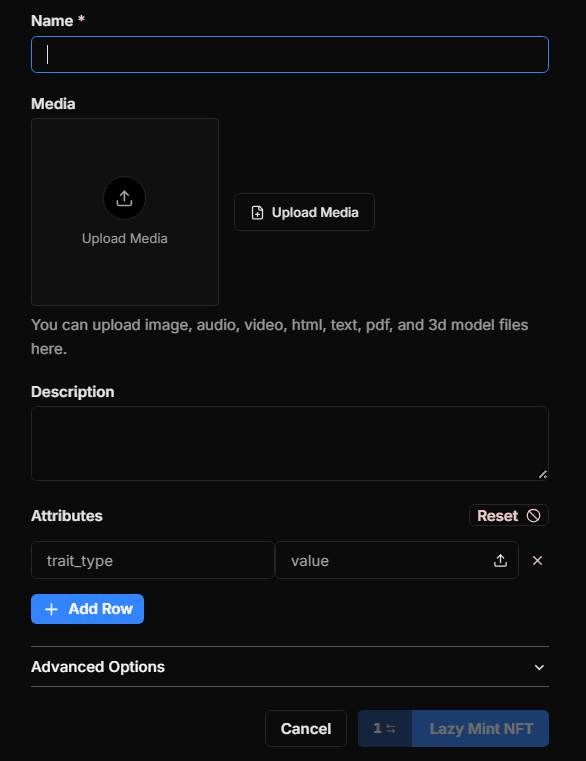Viewport: 586px width, 761px height.
Task: Focus the Description text area
Action: click(290, 444)
